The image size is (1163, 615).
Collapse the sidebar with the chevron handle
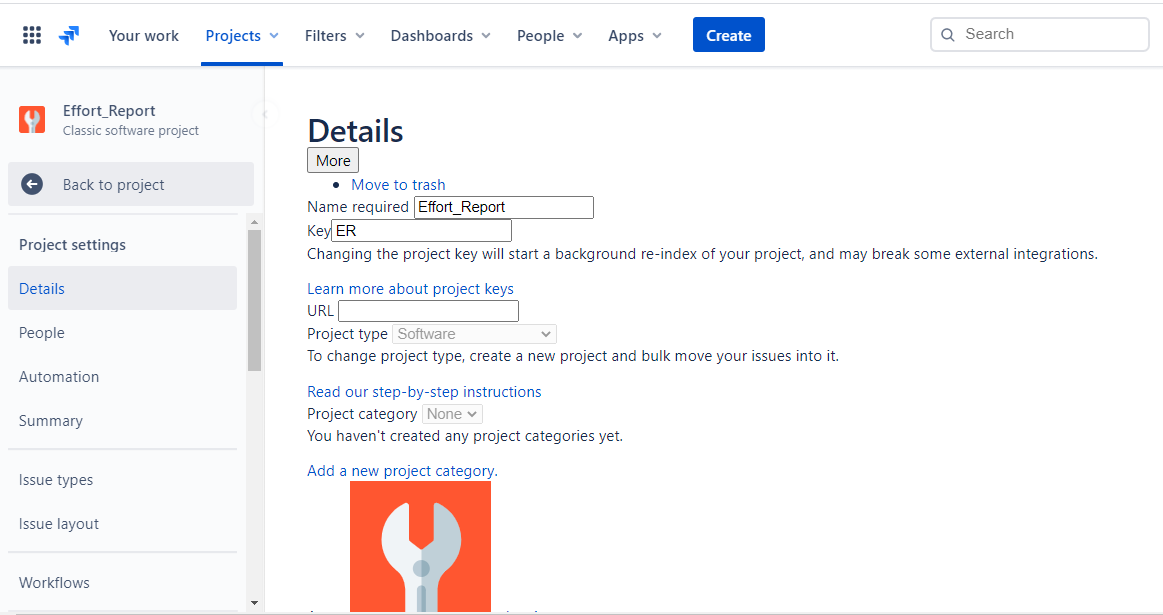(x=265, y=114)
